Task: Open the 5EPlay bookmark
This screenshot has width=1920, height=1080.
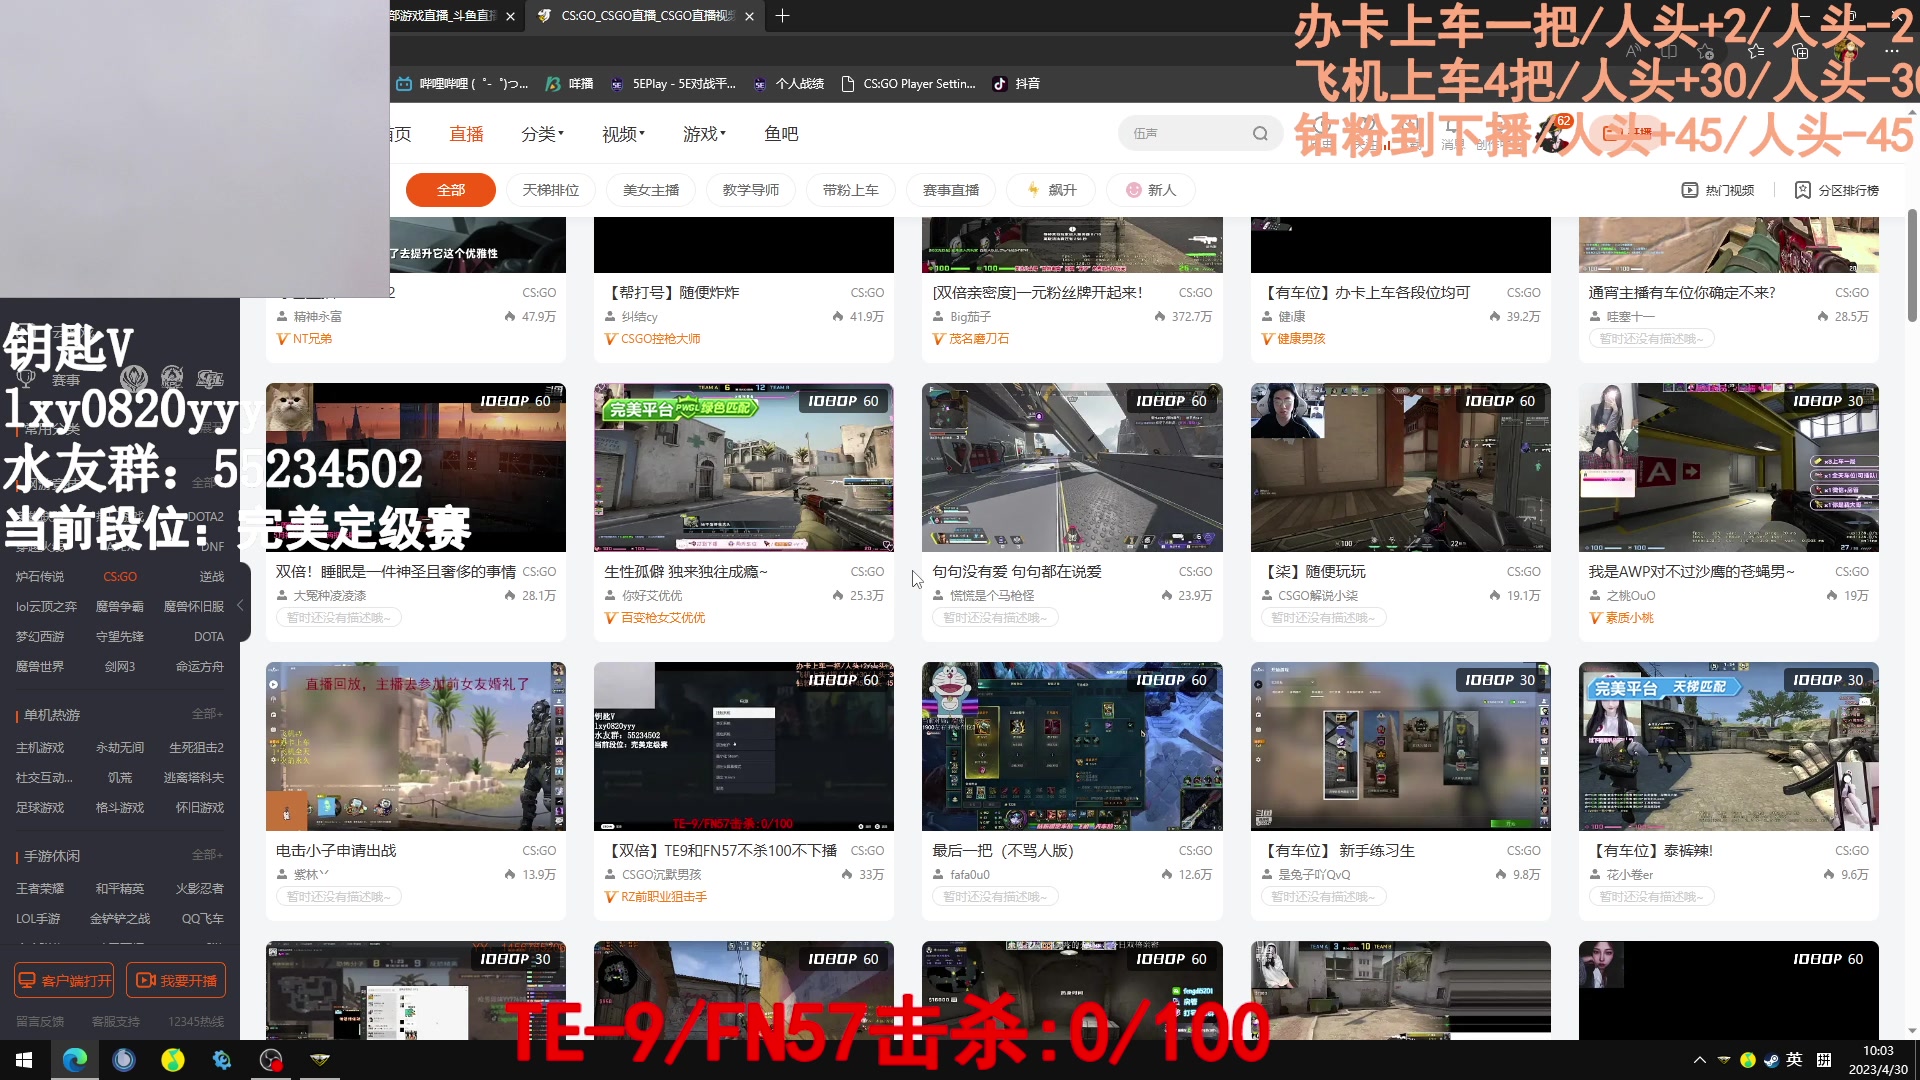Action: click(x=672, y=84)
